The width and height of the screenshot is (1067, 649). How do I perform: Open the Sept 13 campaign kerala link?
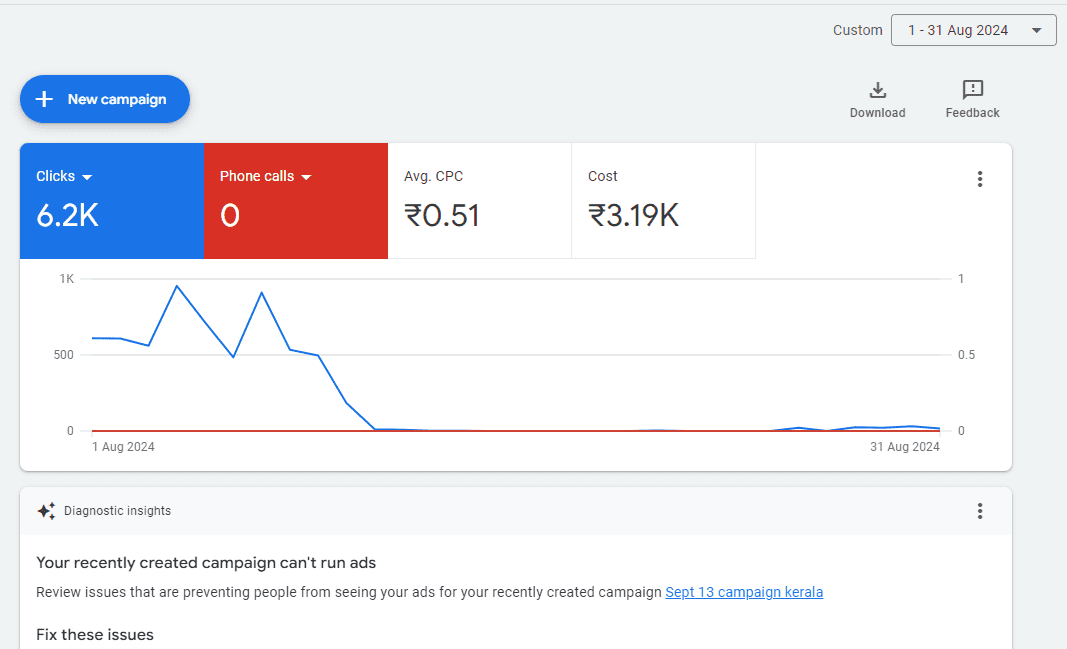(x=744, y=592)
